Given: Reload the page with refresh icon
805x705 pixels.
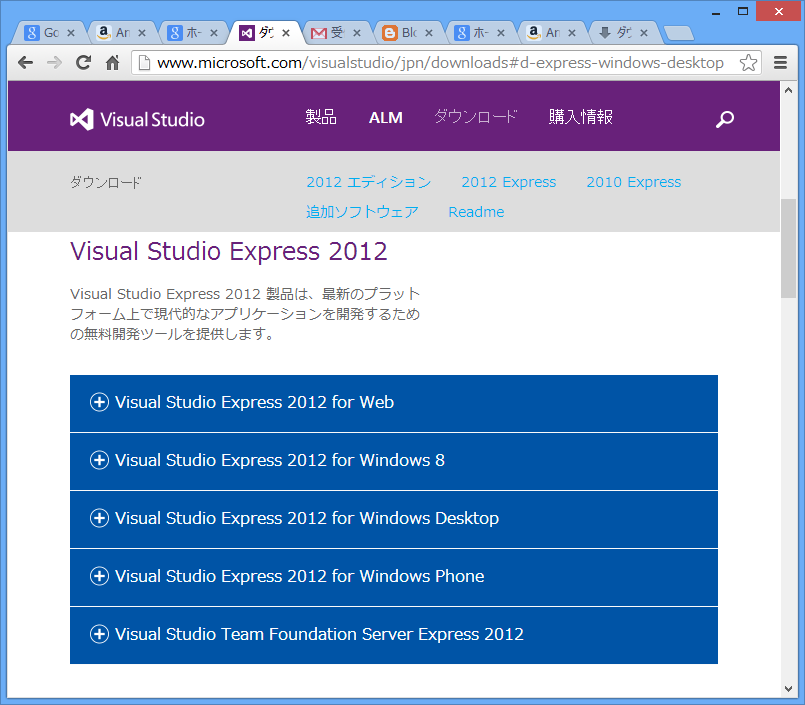Looking at the screenshot, I should [83, 63].
